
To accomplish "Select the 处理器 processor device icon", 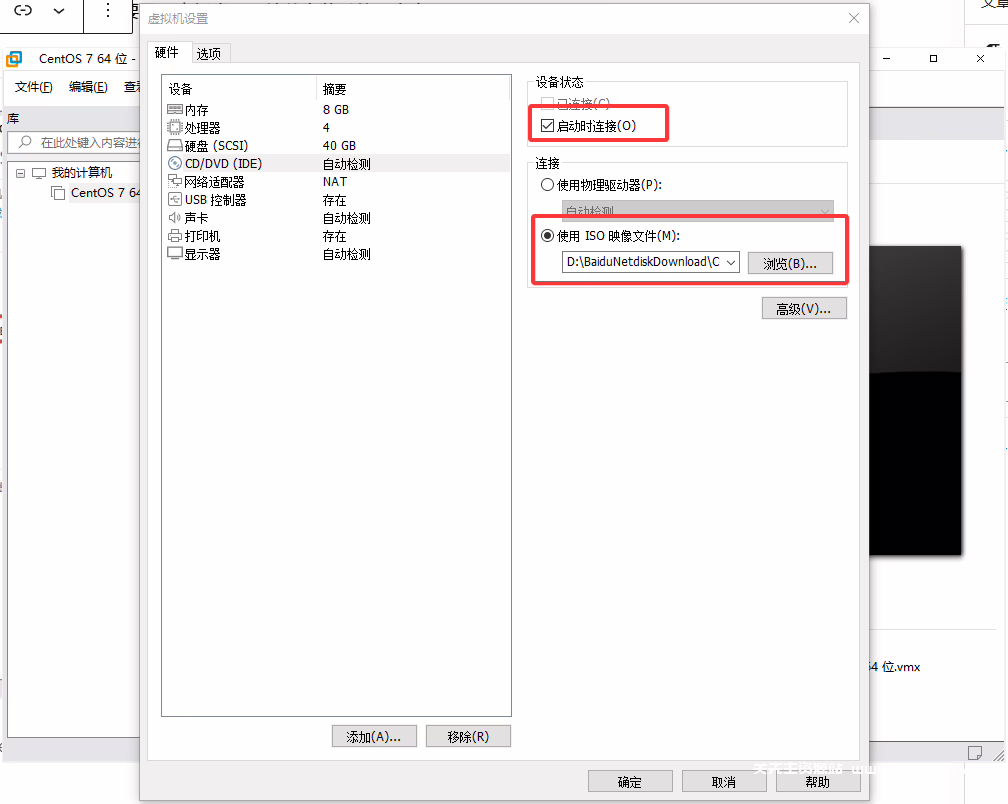I will coord(175,127).
